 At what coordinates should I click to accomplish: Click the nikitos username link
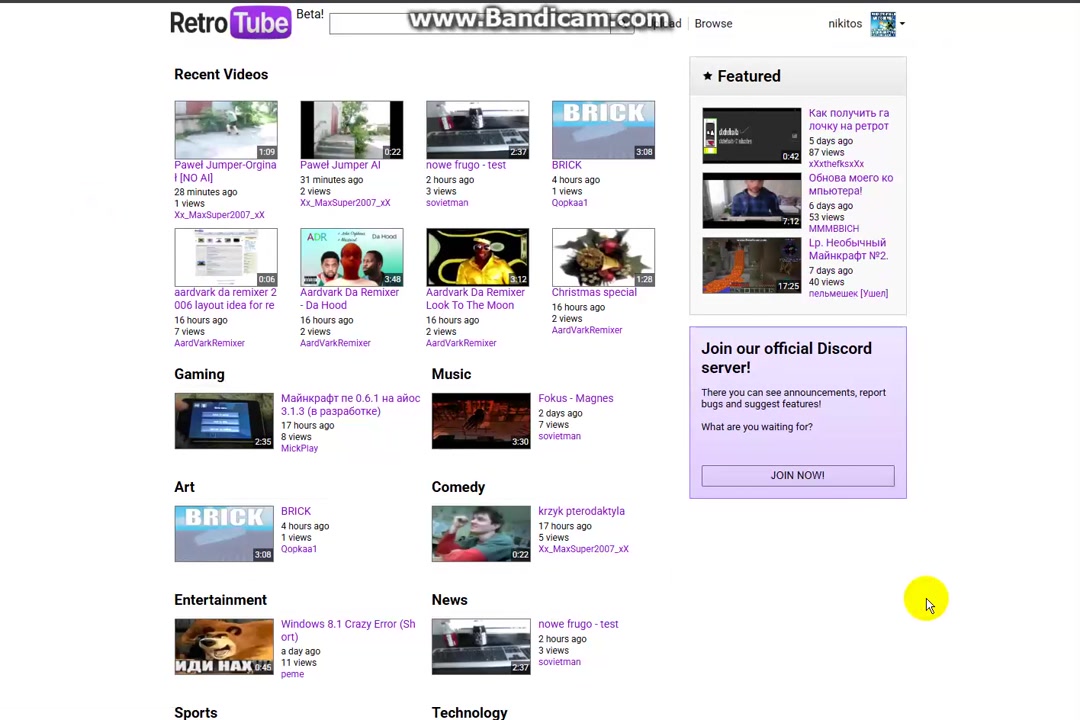(x=844, y=24)
